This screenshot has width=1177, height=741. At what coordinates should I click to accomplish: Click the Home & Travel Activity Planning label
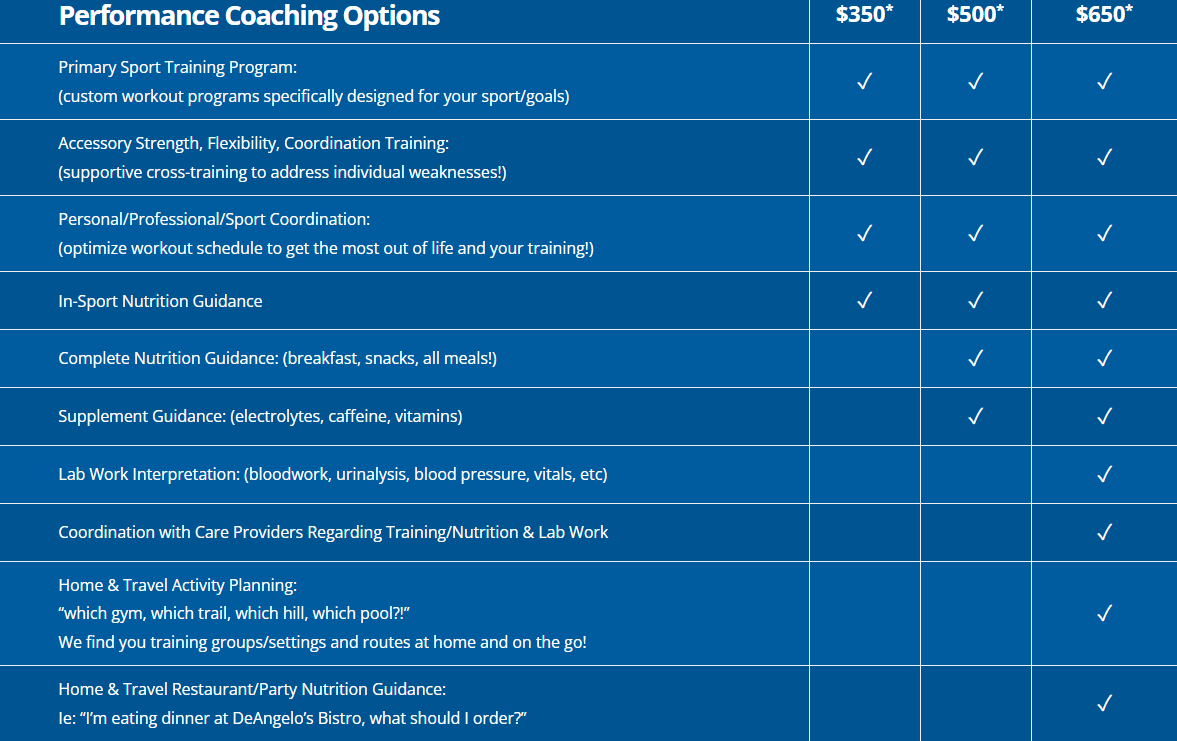click(177, 585)
